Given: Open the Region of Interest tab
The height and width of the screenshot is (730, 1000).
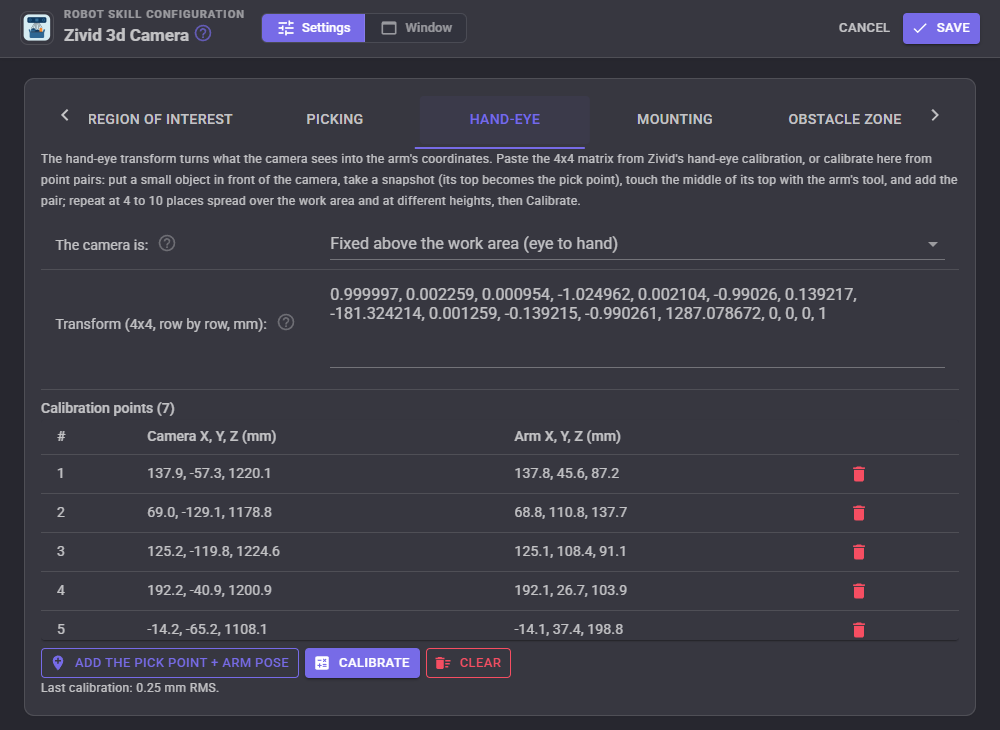Looking at the screenshot, I should (160, 119).
